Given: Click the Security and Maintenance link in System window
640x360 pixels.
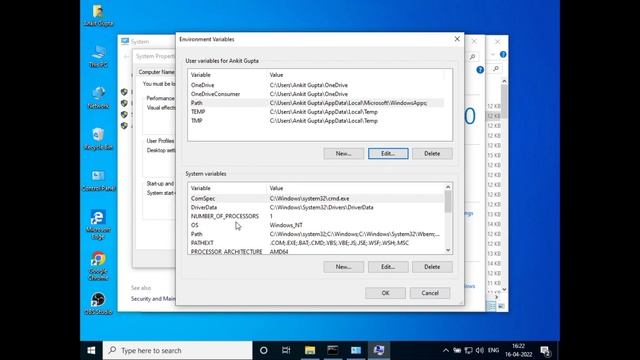Looking at the screenshot, I should click(153, 299).
